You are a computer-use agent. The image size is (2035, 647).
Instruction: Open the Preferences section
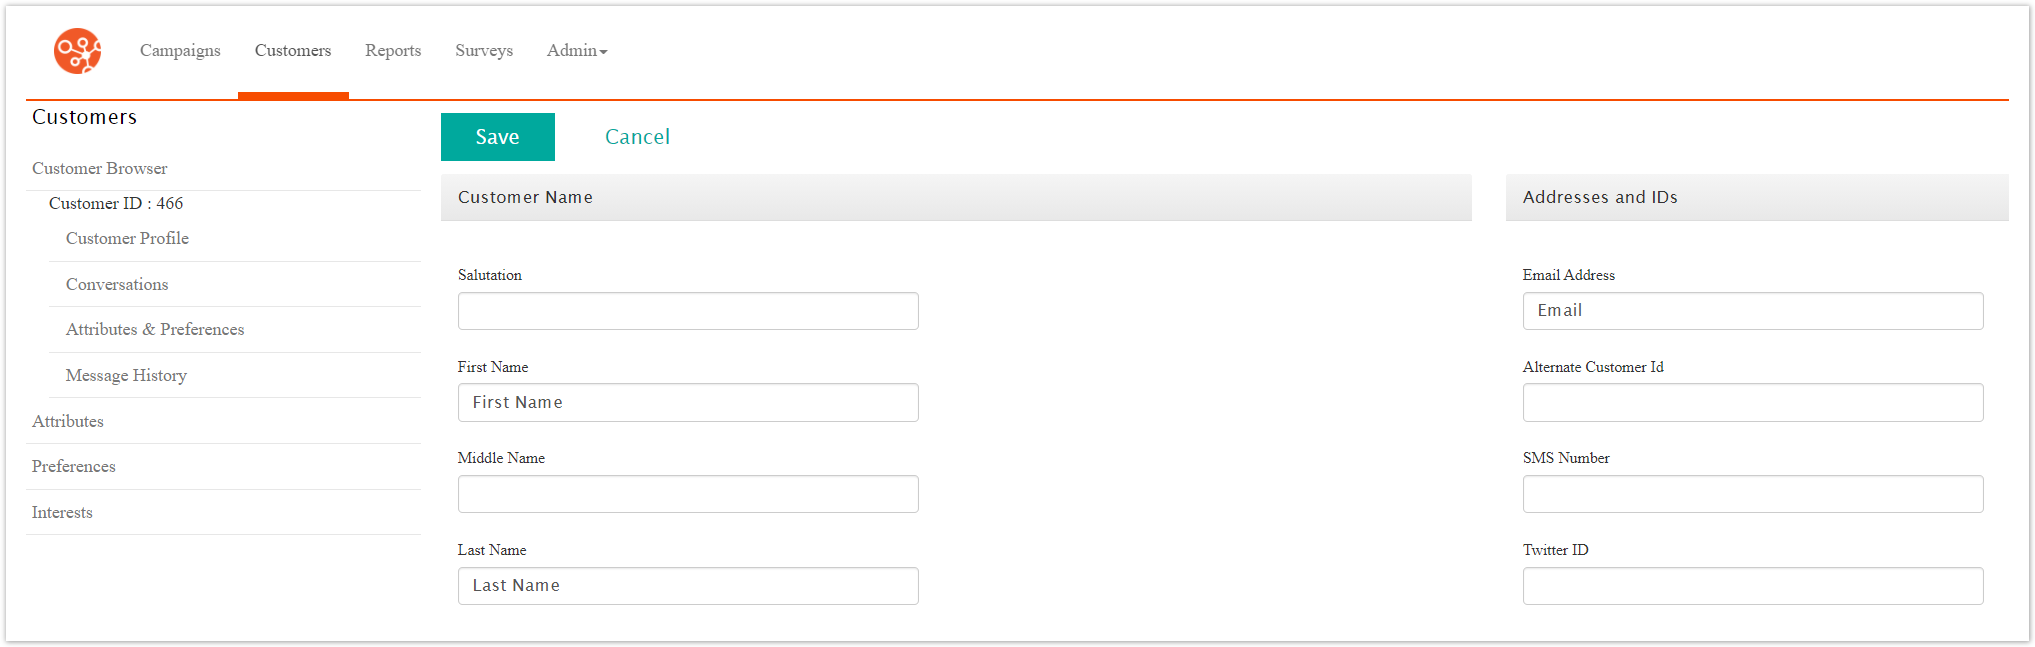pos(73,466)
